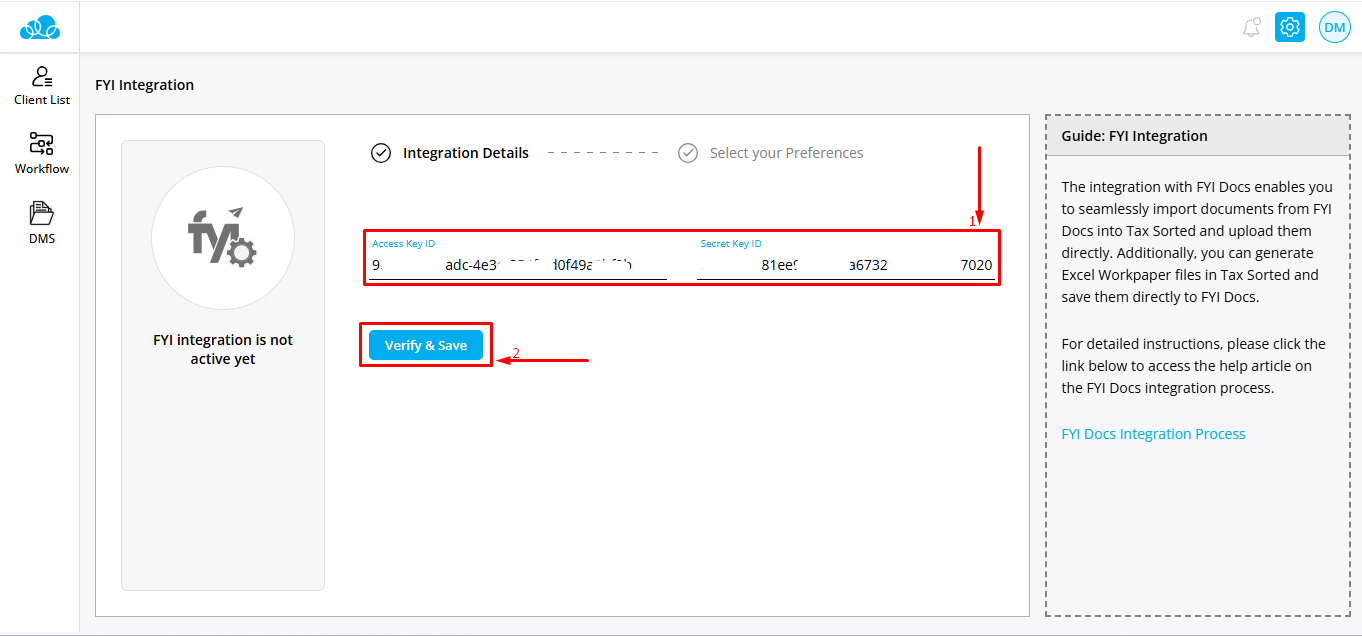This screenshot has height=636, width=1362.
Task: Click the FYI integration logo image
Action: pyautogui.click(x=223, y=238)
